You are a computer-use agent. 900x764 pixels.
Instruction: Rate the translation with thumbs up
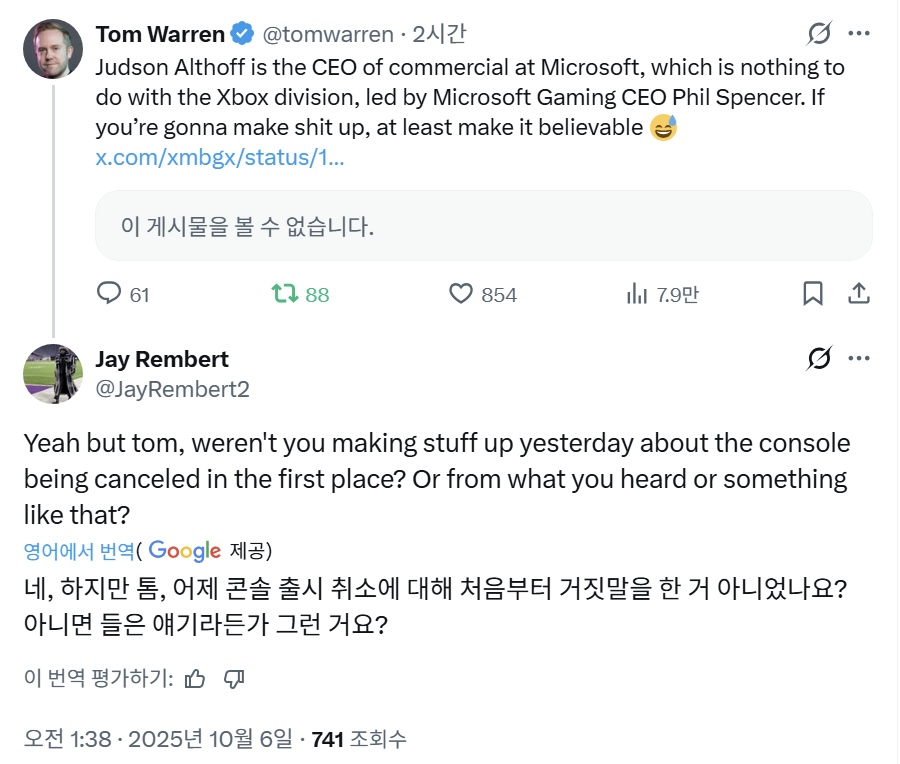[196, 679]
